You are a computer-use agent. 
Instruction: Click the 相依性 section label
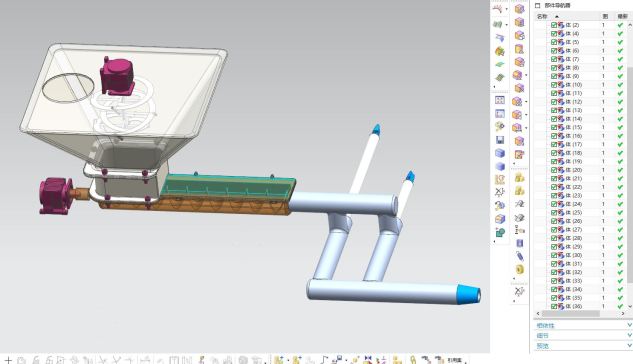coord(545,325)
